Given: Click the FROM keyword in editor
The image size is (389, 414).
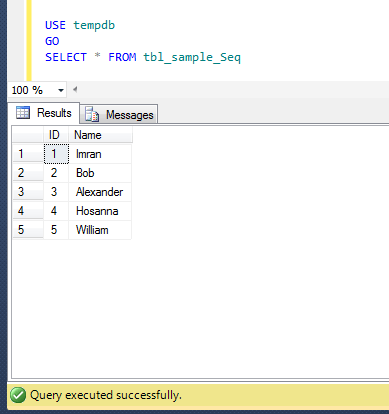Looking at the screenshot, I should pos(122,57).
